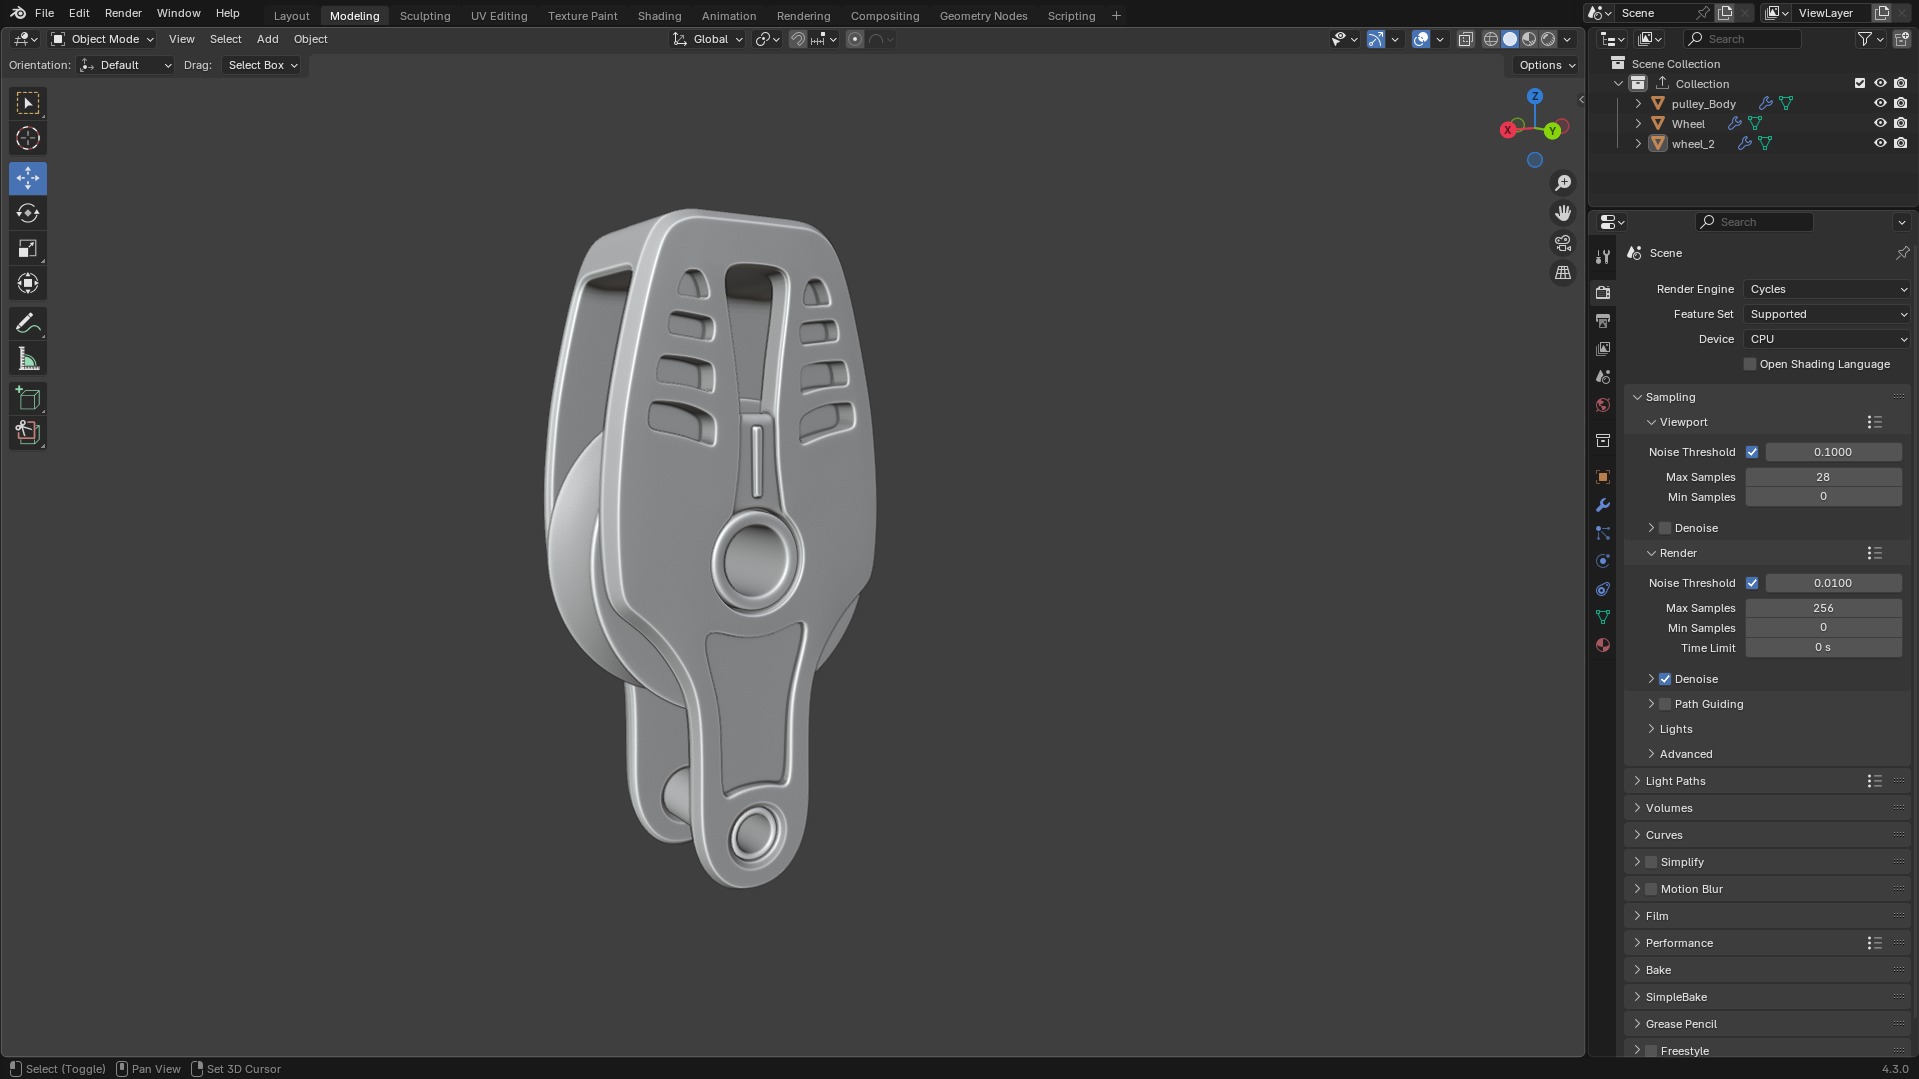Open the Render menu
Viewport: 1919px width, 1079px height.
pos(123,13)
